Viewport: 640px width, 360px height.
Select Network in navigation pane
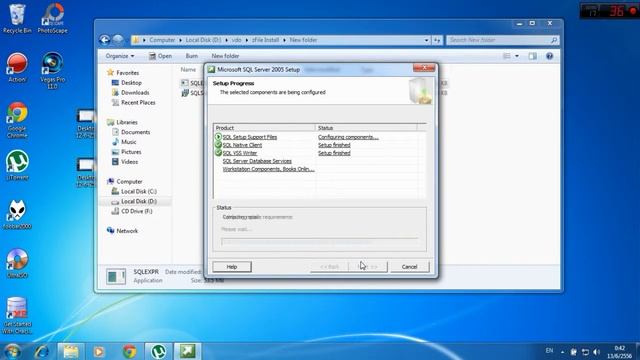[127, 231]
